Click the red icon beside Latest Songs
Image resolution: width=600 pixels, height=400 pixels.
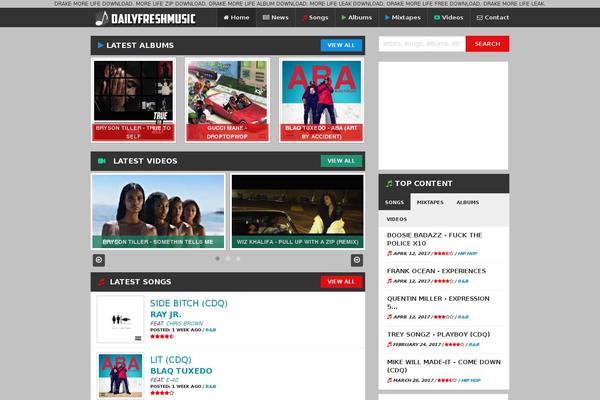tap(101, 282)
